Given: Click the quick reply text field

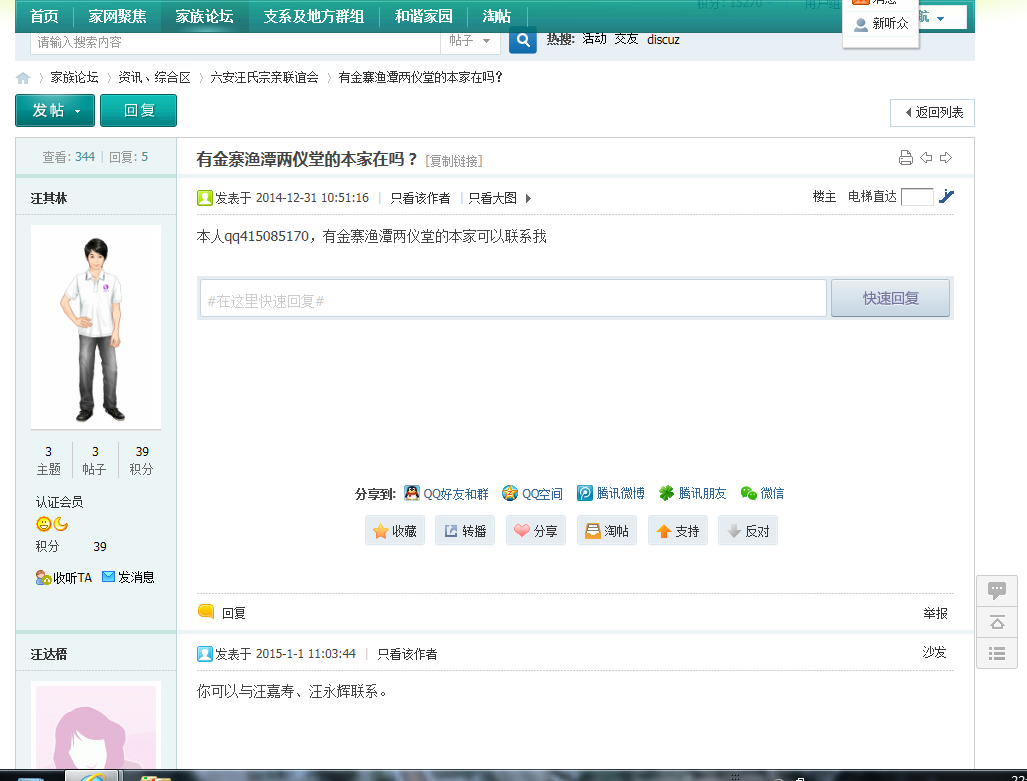Looking at the screenshot, I should pos(513,299).
